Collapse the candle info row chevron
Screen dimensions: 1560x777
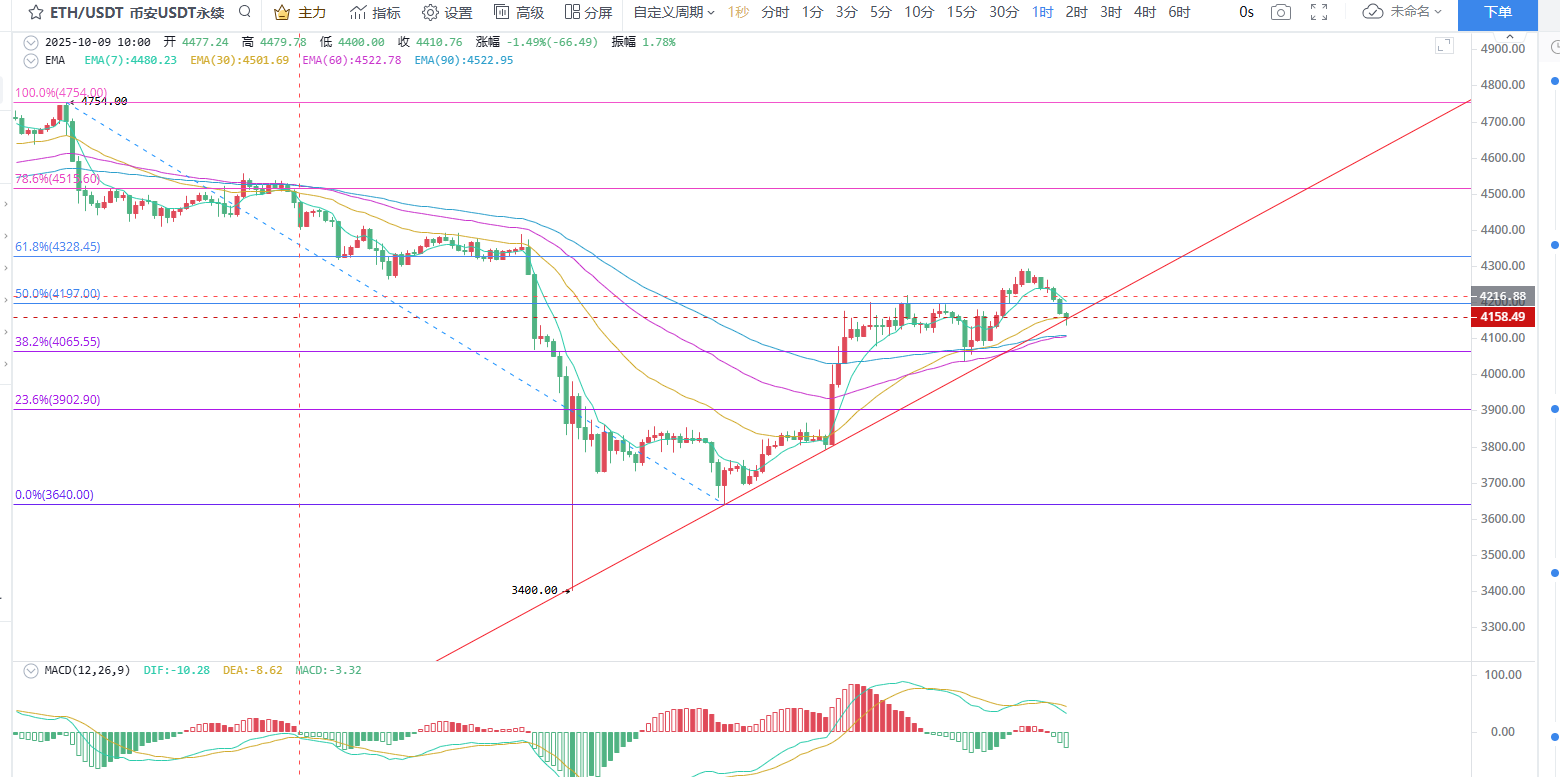pyautogui.click(x=30, y=42)
